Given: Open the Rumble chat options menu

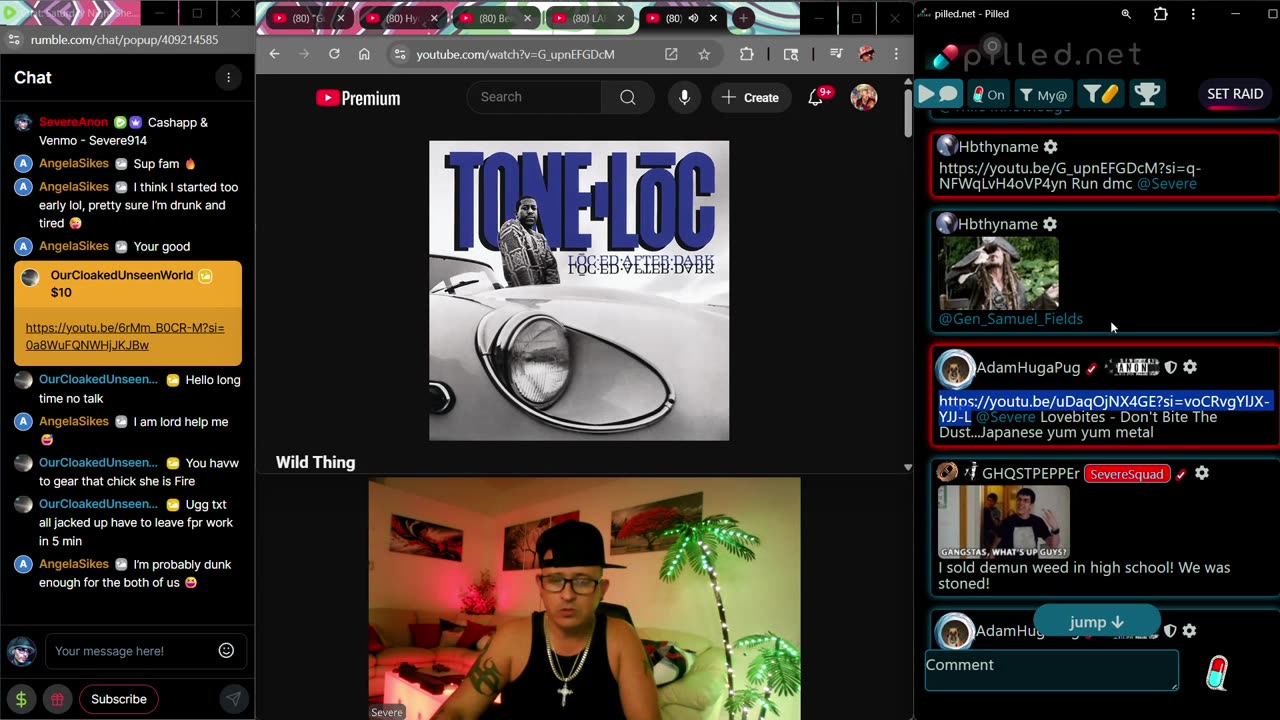Looking at the screenshot, I should coord(228,78).
